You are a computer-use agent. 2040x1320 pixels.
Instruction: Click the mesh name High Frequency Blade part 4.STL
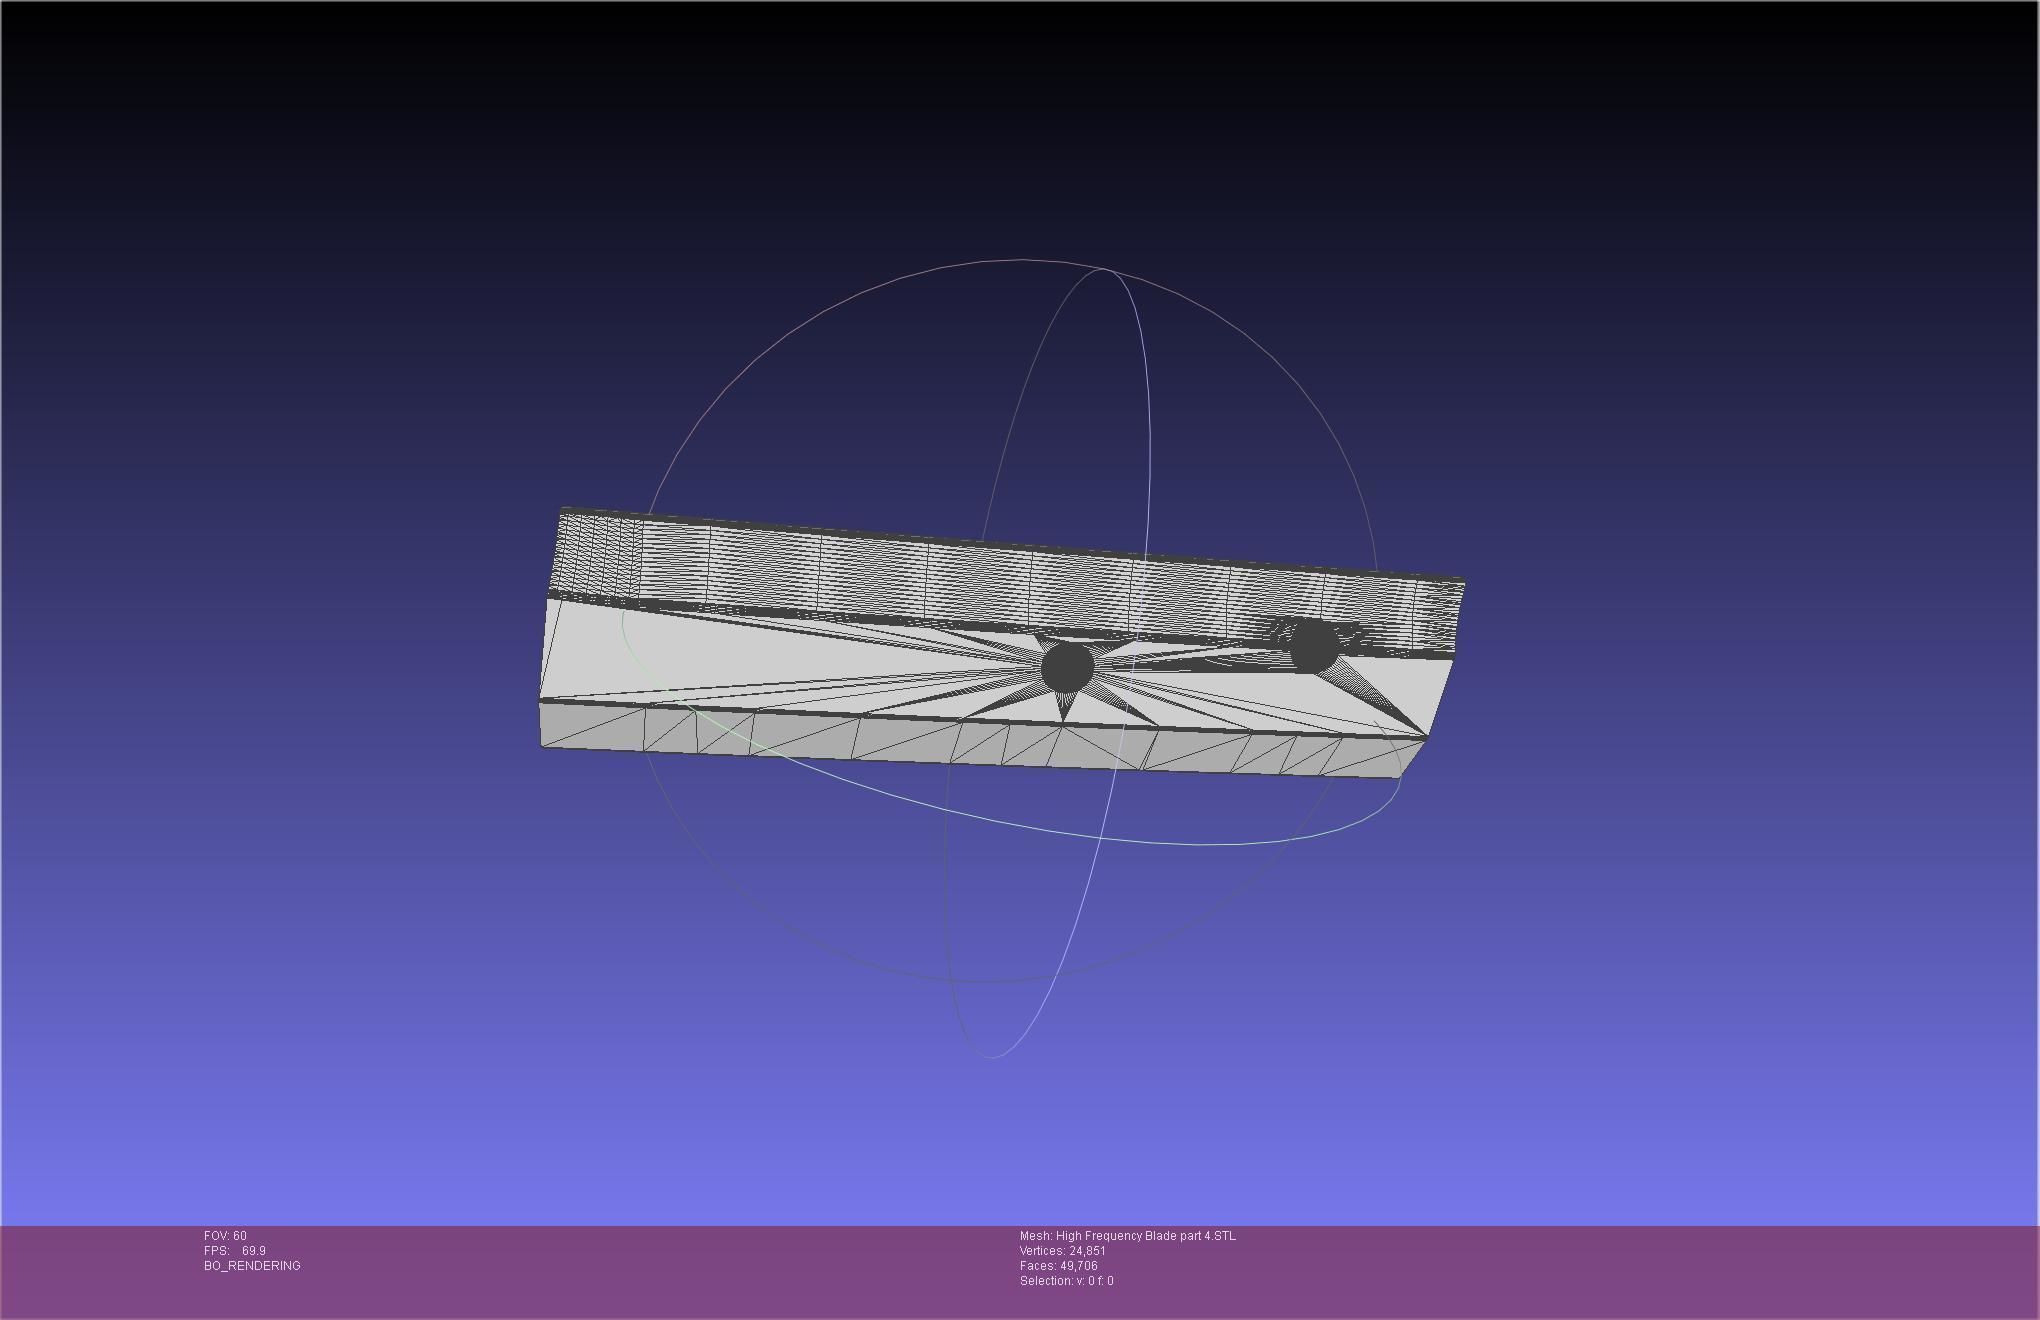click(x=1127, y=1236)
